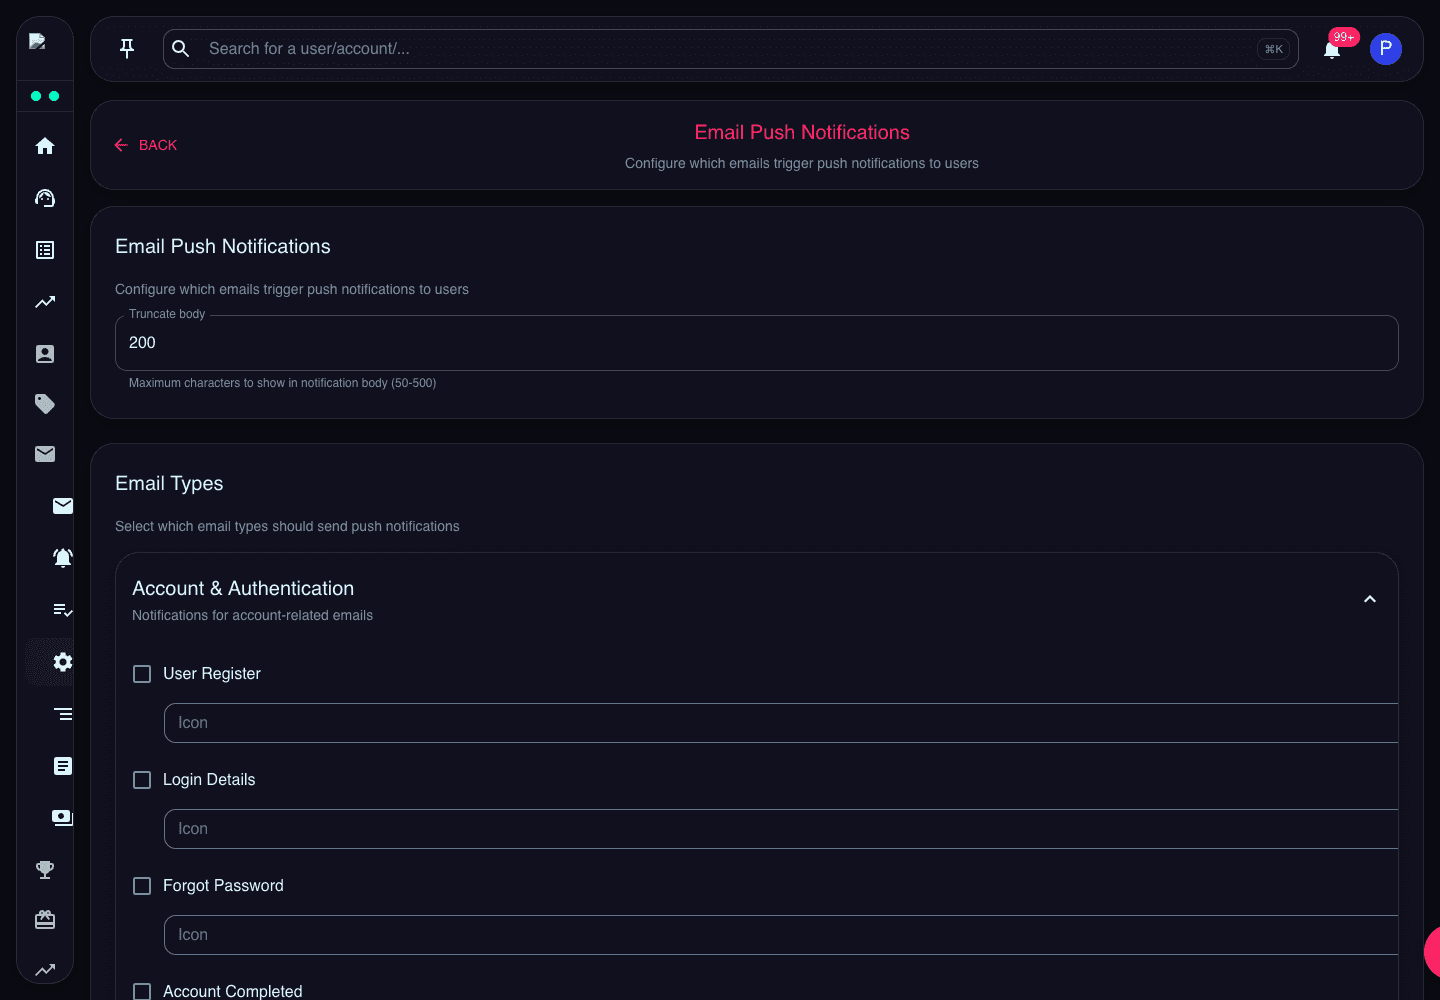Open the indented list menu icon
1440x1000 pixels.
(x=63, y=714)
